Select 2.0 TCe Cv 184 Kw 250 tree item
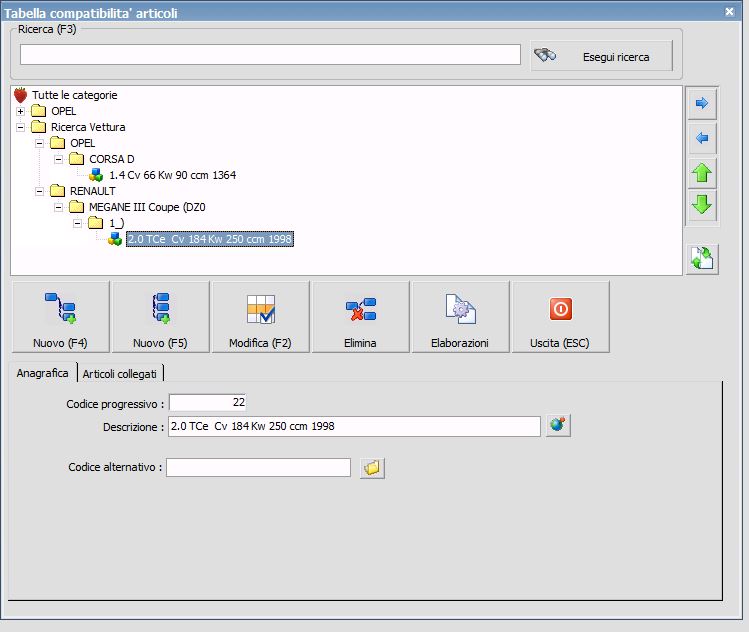 pos(210,239)
